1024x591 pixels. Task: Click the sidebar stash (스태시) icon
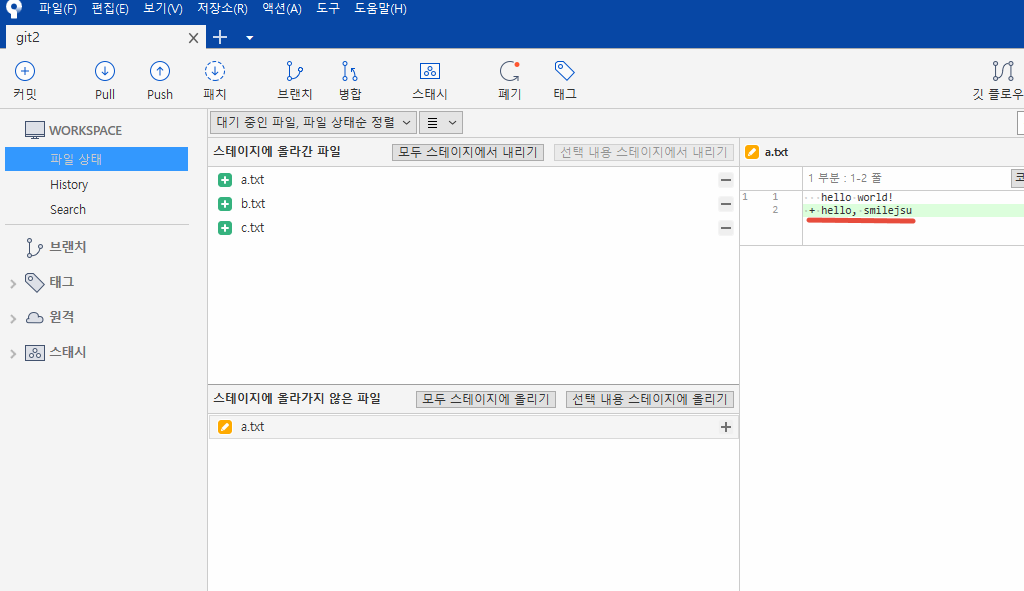click(35, 353)
